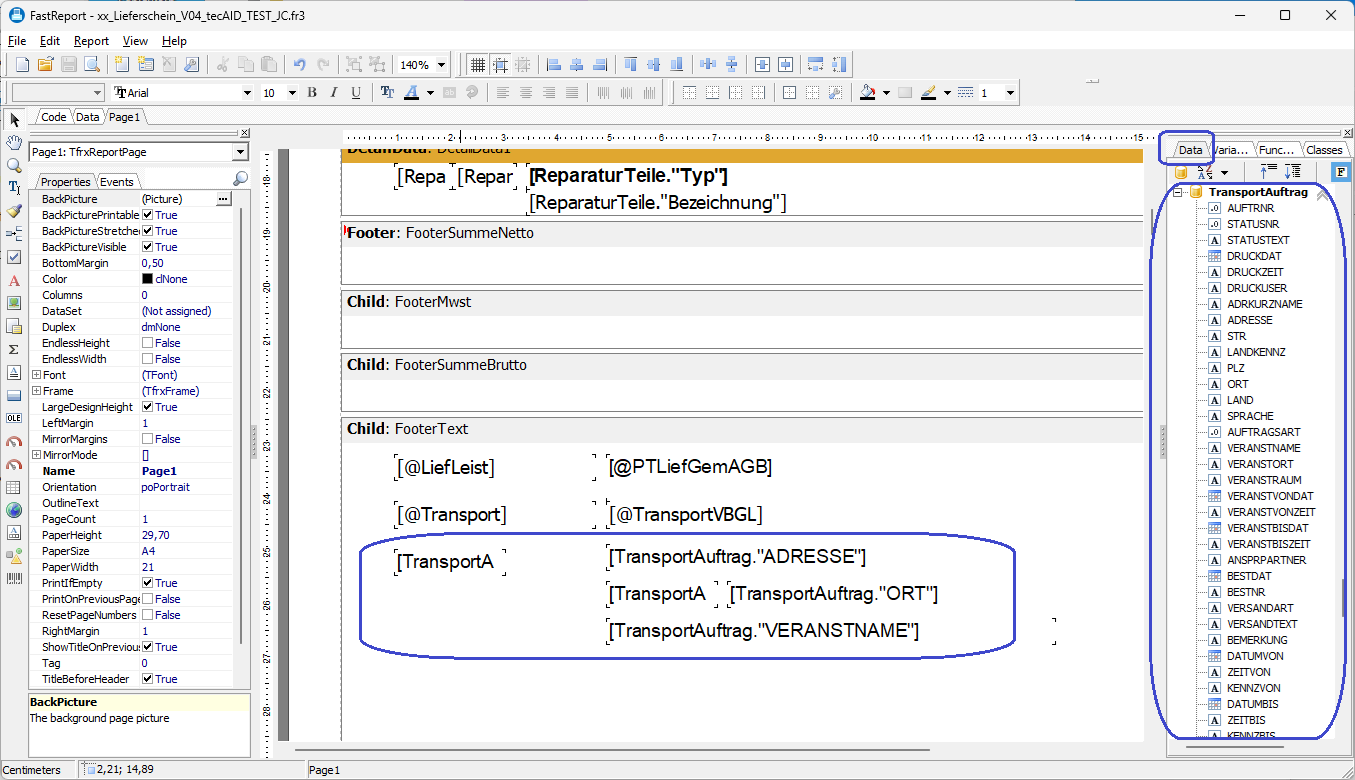The height and width of the screenshot is (780, 1355).
Task: Toggle BackPicturePrintable checkbox
Action: (x=147, y=215)
